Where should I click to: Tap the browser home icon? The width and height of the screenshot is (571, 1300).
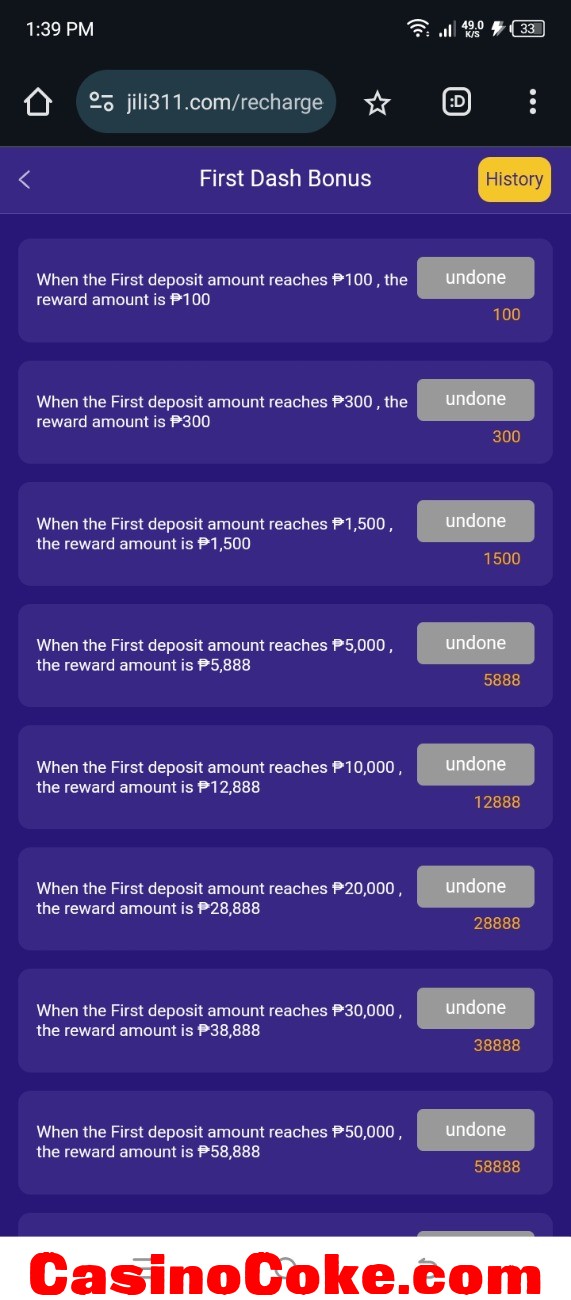tap(37, 102)
